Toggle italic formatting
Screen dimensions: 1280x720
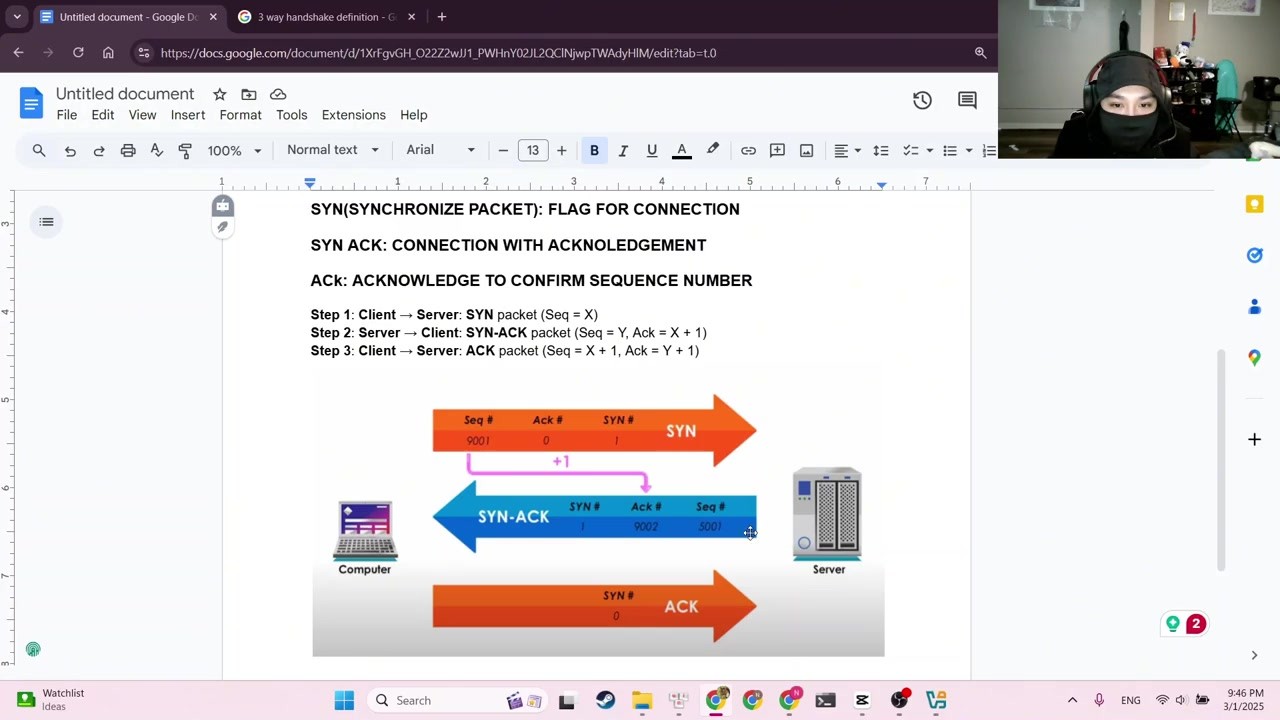point(623,151)
